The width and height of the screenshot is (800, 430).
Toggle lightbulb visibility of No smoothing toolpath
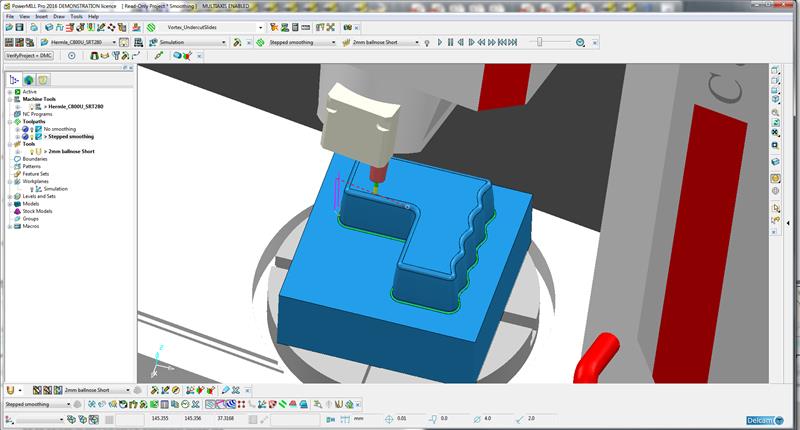pyautogui.click(x=32, y=130)
